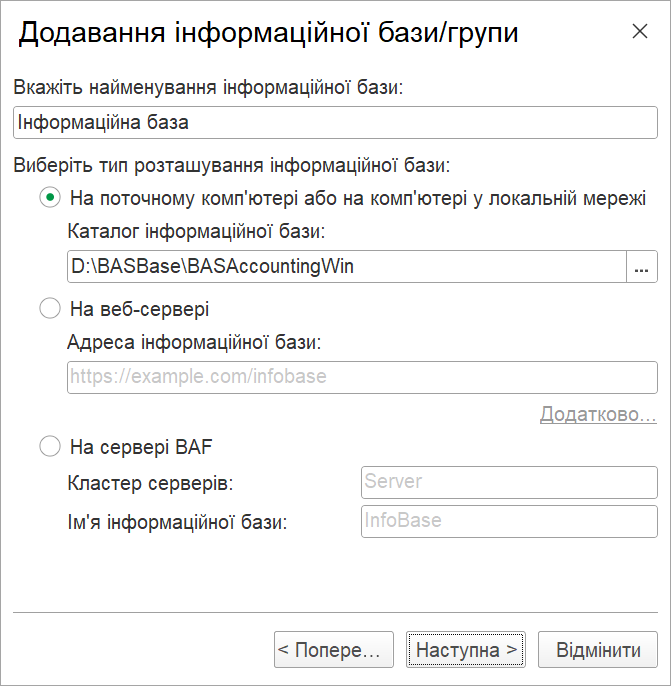
Task: Click the Вкажіть найменування інформаційної бази label
Action: click(x=208, y=87)
